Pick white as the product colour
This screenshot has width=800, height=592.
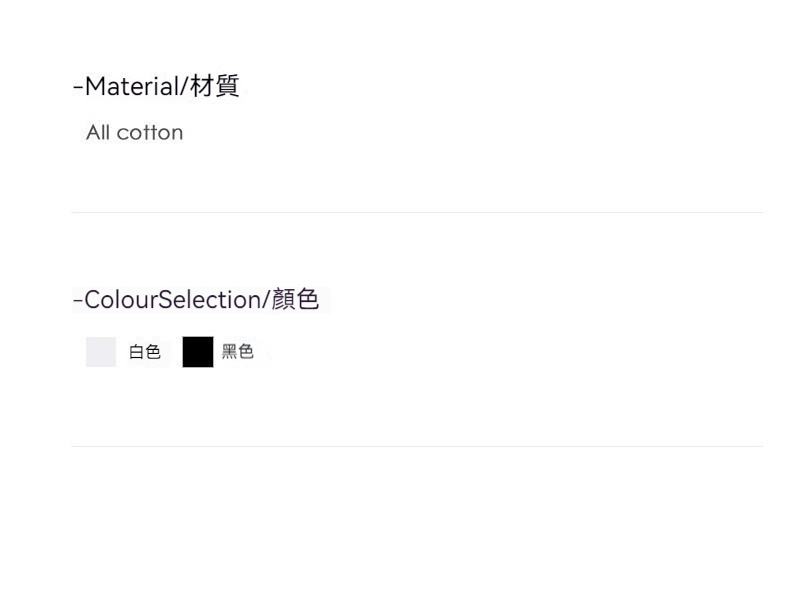[101, 352]
